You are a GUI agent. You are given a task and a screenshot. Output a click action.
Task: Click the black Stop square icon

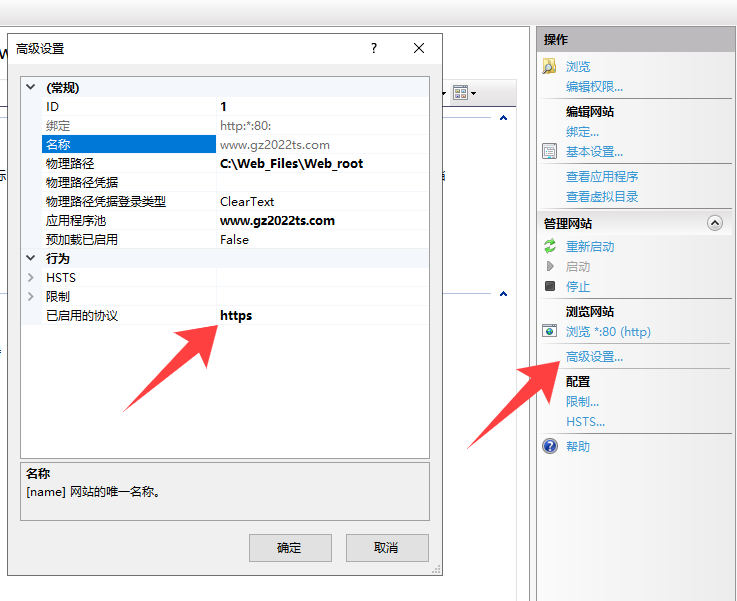click(x=550, y=286)
